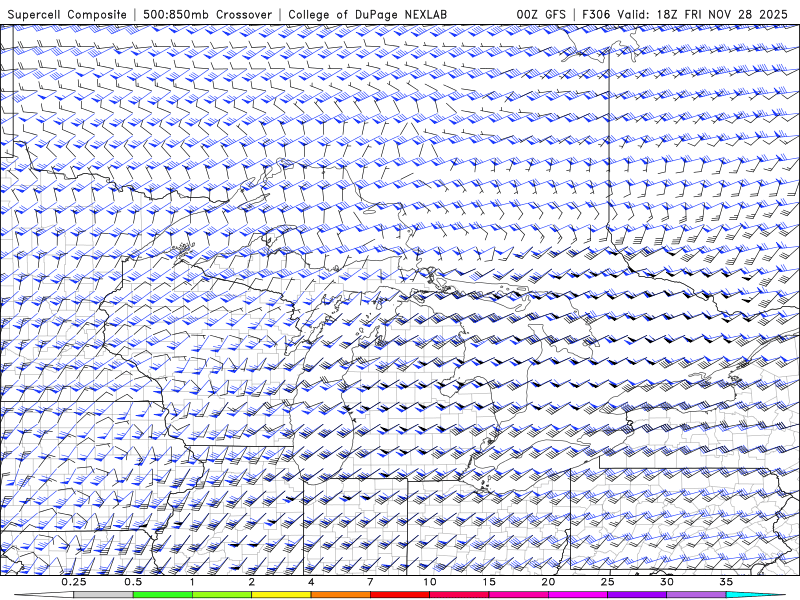Click the violet color bar segment between 30 and 35
This screenshot has width=800, height=600.
pyautogui.click(x=696, y=595)
